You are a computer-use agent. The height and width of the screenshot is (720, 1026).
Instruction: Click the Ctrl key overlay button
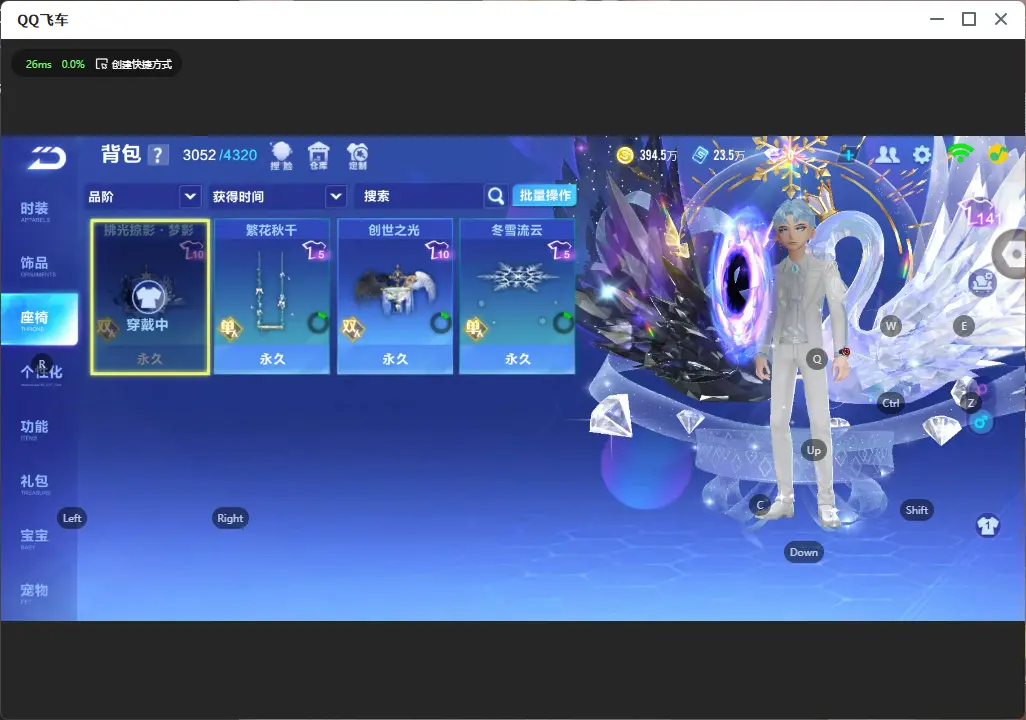coord(891,403)
